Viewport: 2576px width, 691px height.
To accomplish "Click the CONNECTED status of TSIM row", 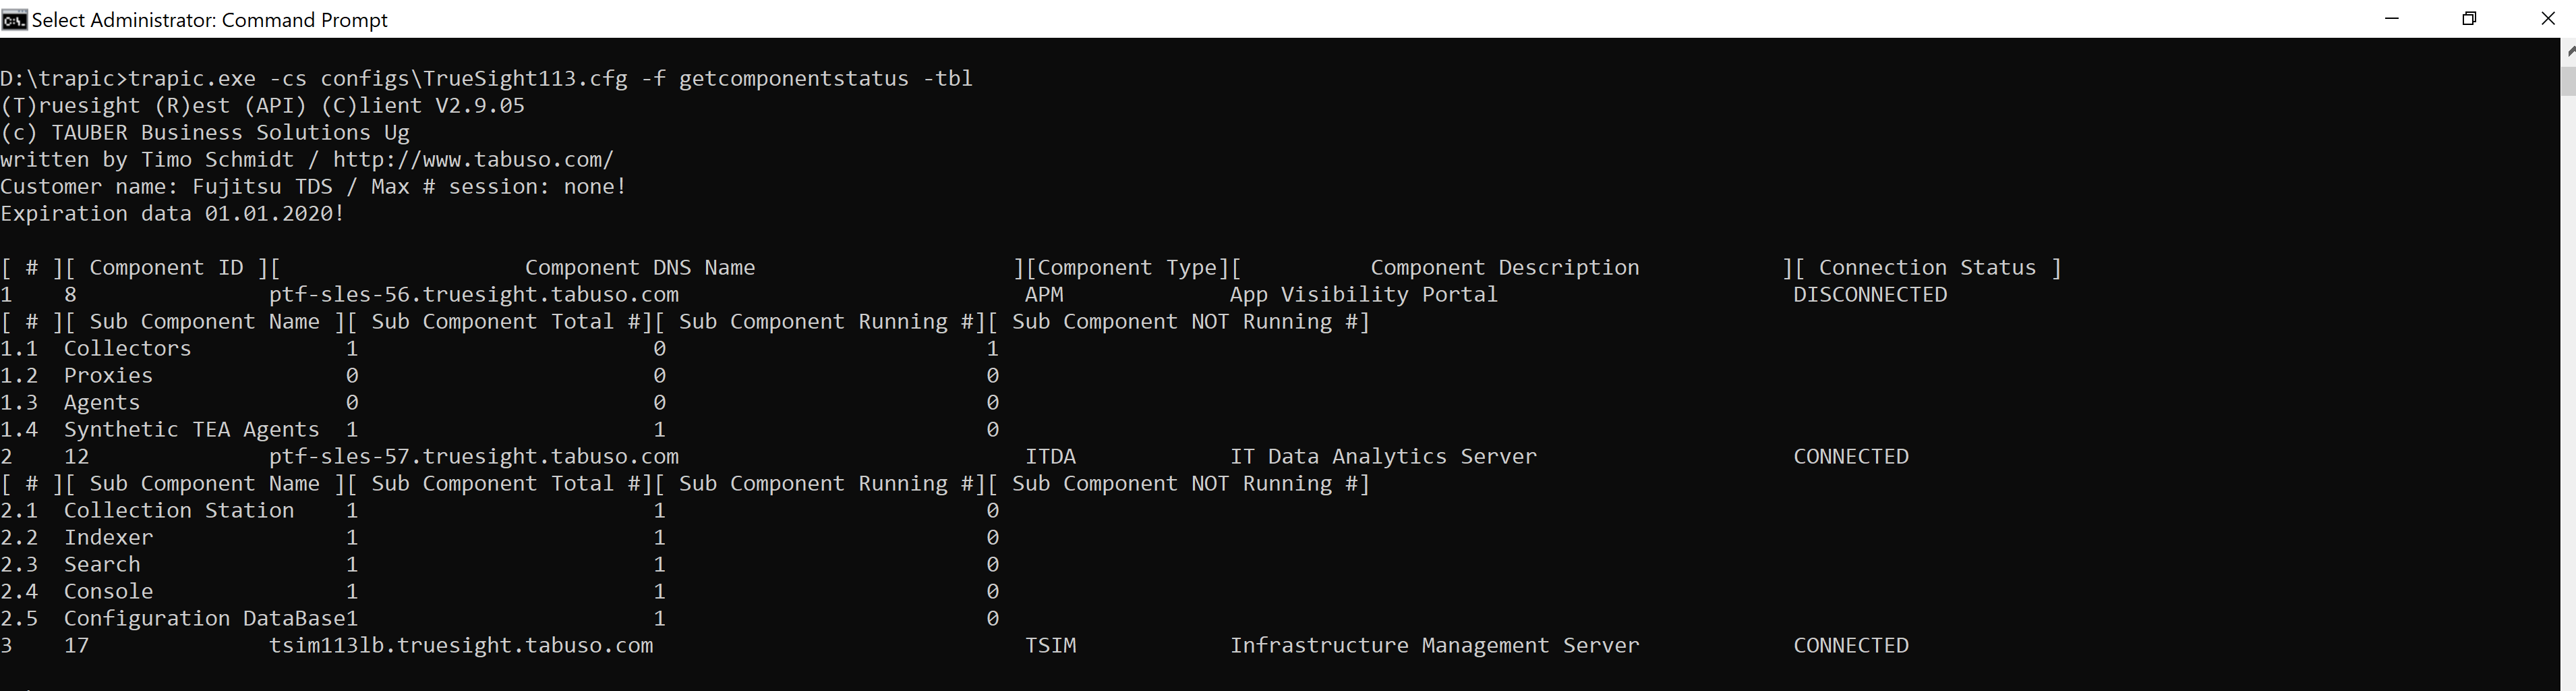I will click(x=1851, y=645).
